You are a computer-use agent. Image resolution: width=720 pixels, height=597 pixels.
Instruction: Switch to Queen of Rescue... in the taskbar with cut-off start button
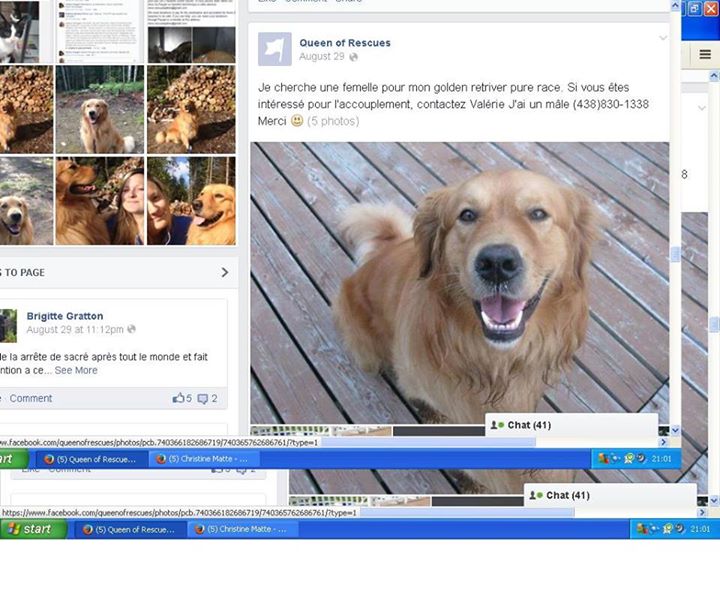[x=91, y=459]
